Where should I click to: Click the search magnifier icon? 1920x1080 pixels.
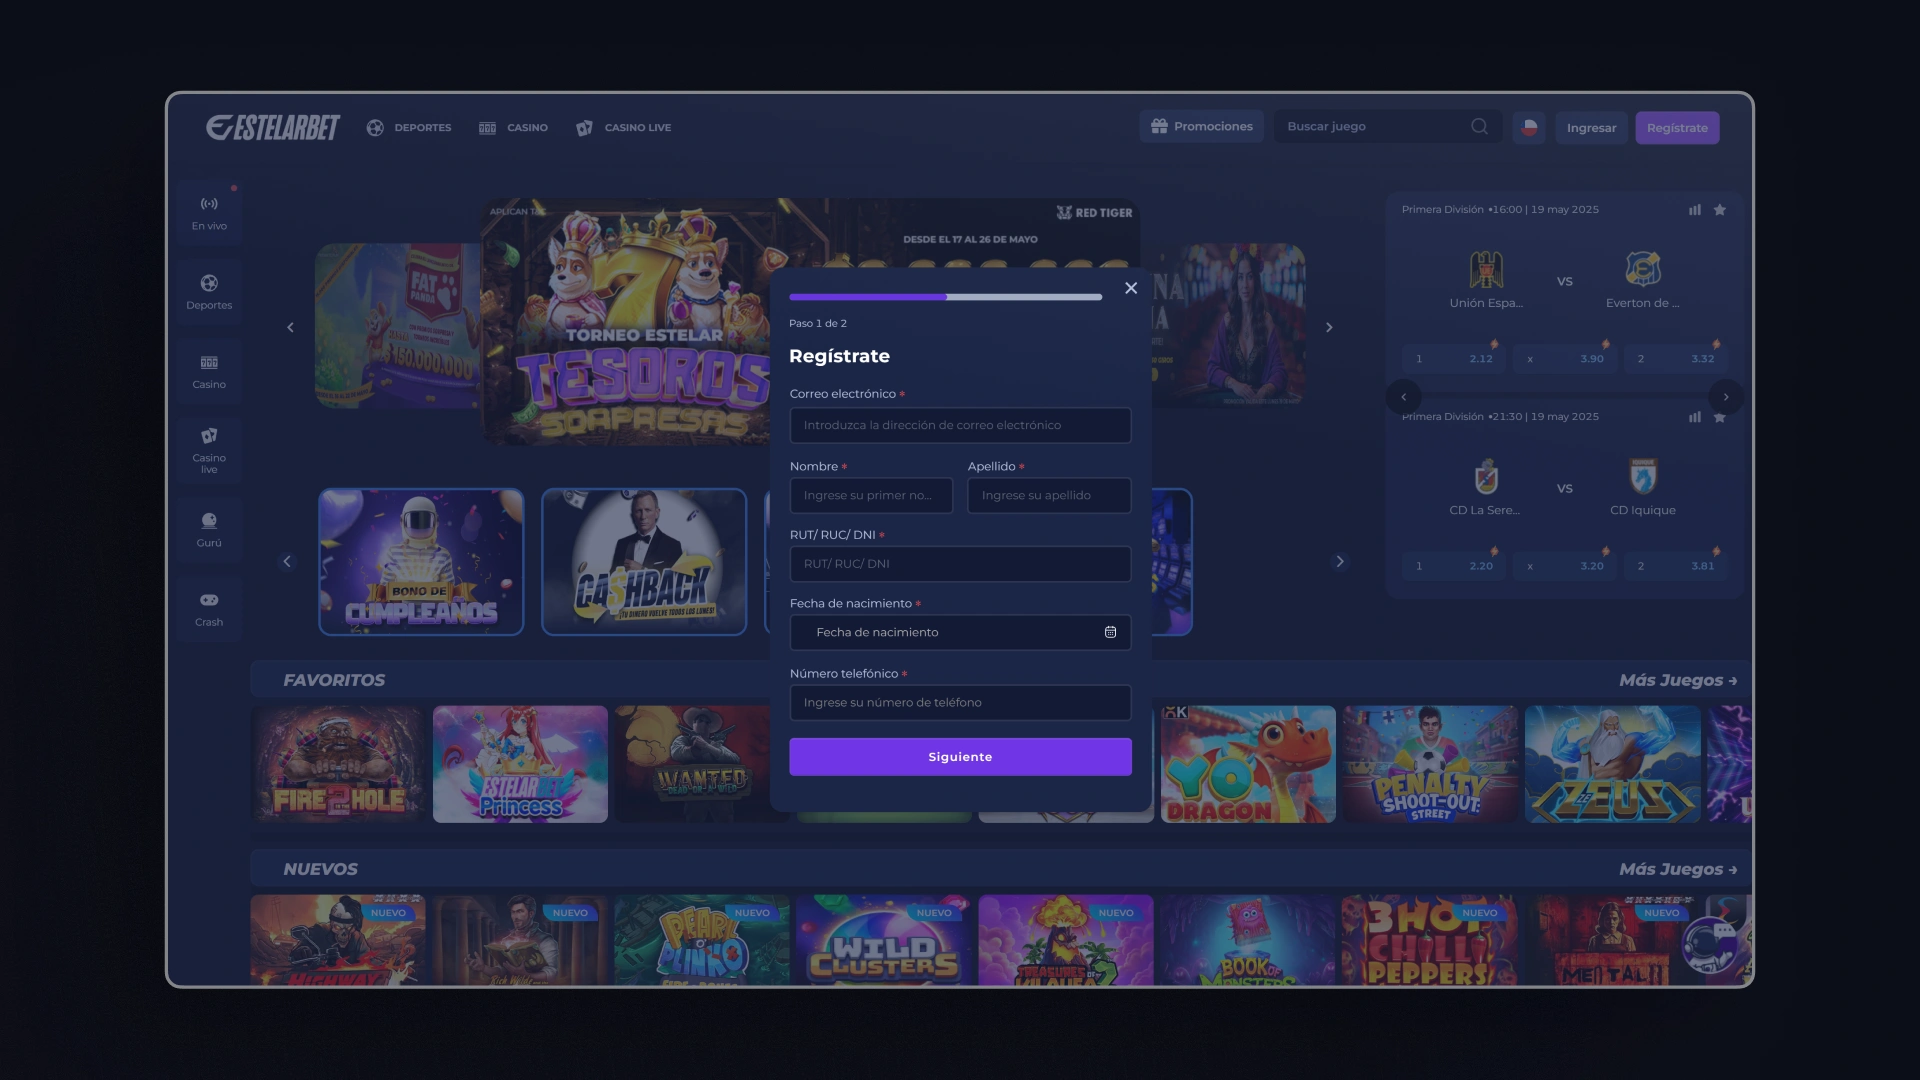1480,127
